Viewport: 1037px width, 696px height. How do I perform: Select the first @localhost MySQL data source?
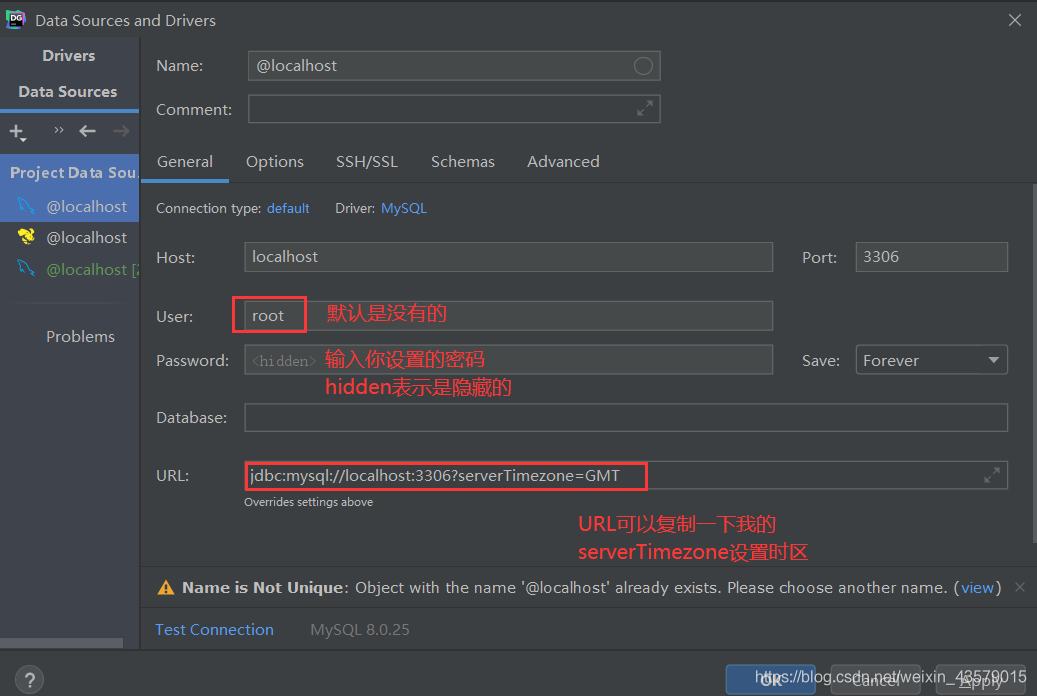coord(69,206)
